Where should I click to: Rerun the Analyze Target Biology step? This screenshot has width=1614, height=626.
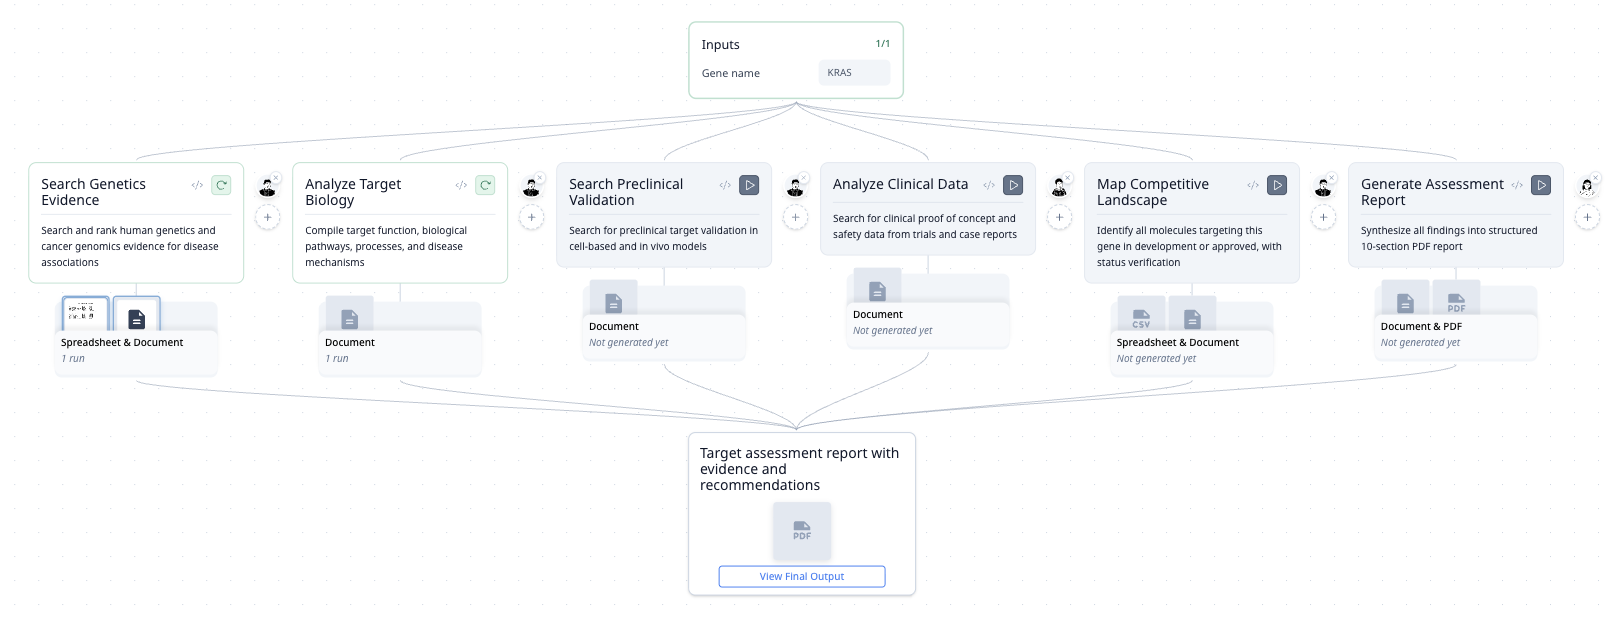tap(485, 185)
